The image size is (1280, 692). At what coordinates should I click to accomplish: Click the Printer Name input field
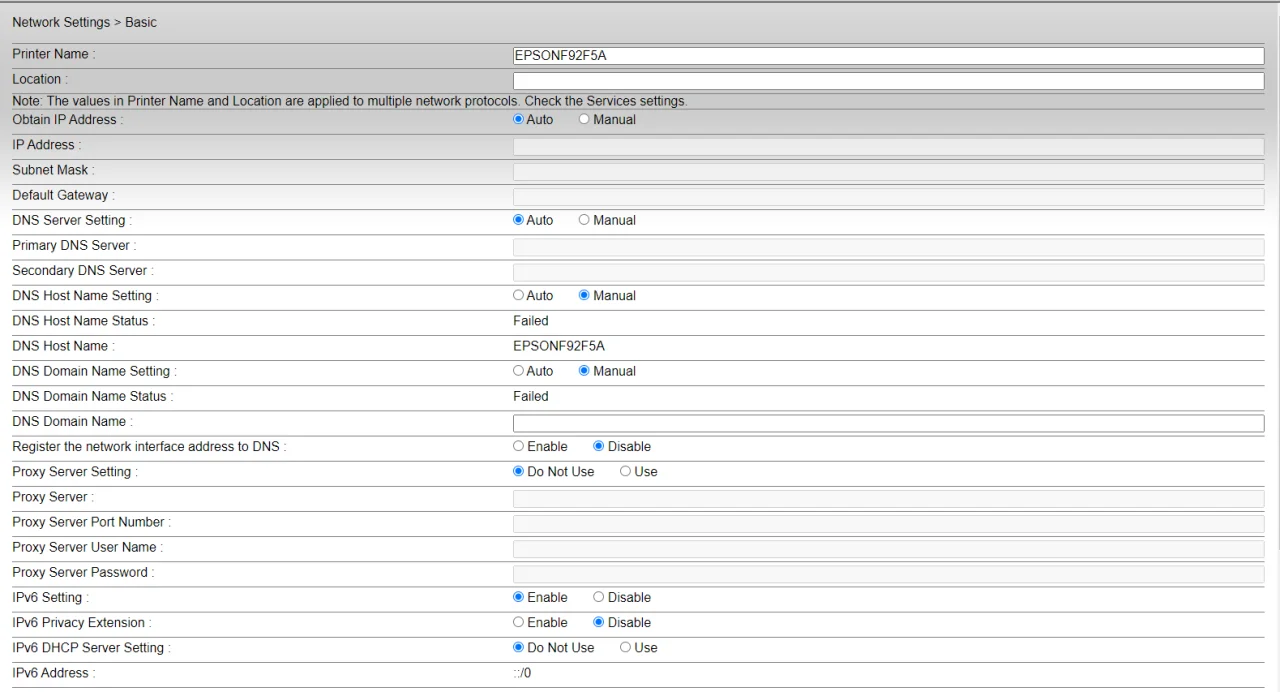888,56
